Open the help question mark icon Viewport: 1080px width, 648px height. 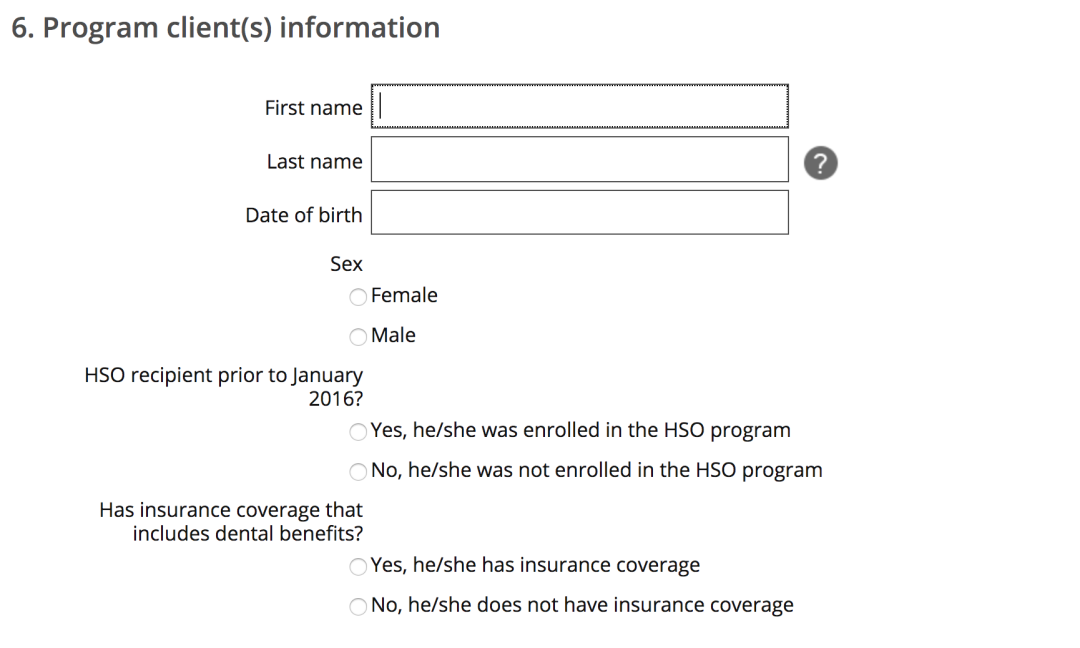point(820,163)
